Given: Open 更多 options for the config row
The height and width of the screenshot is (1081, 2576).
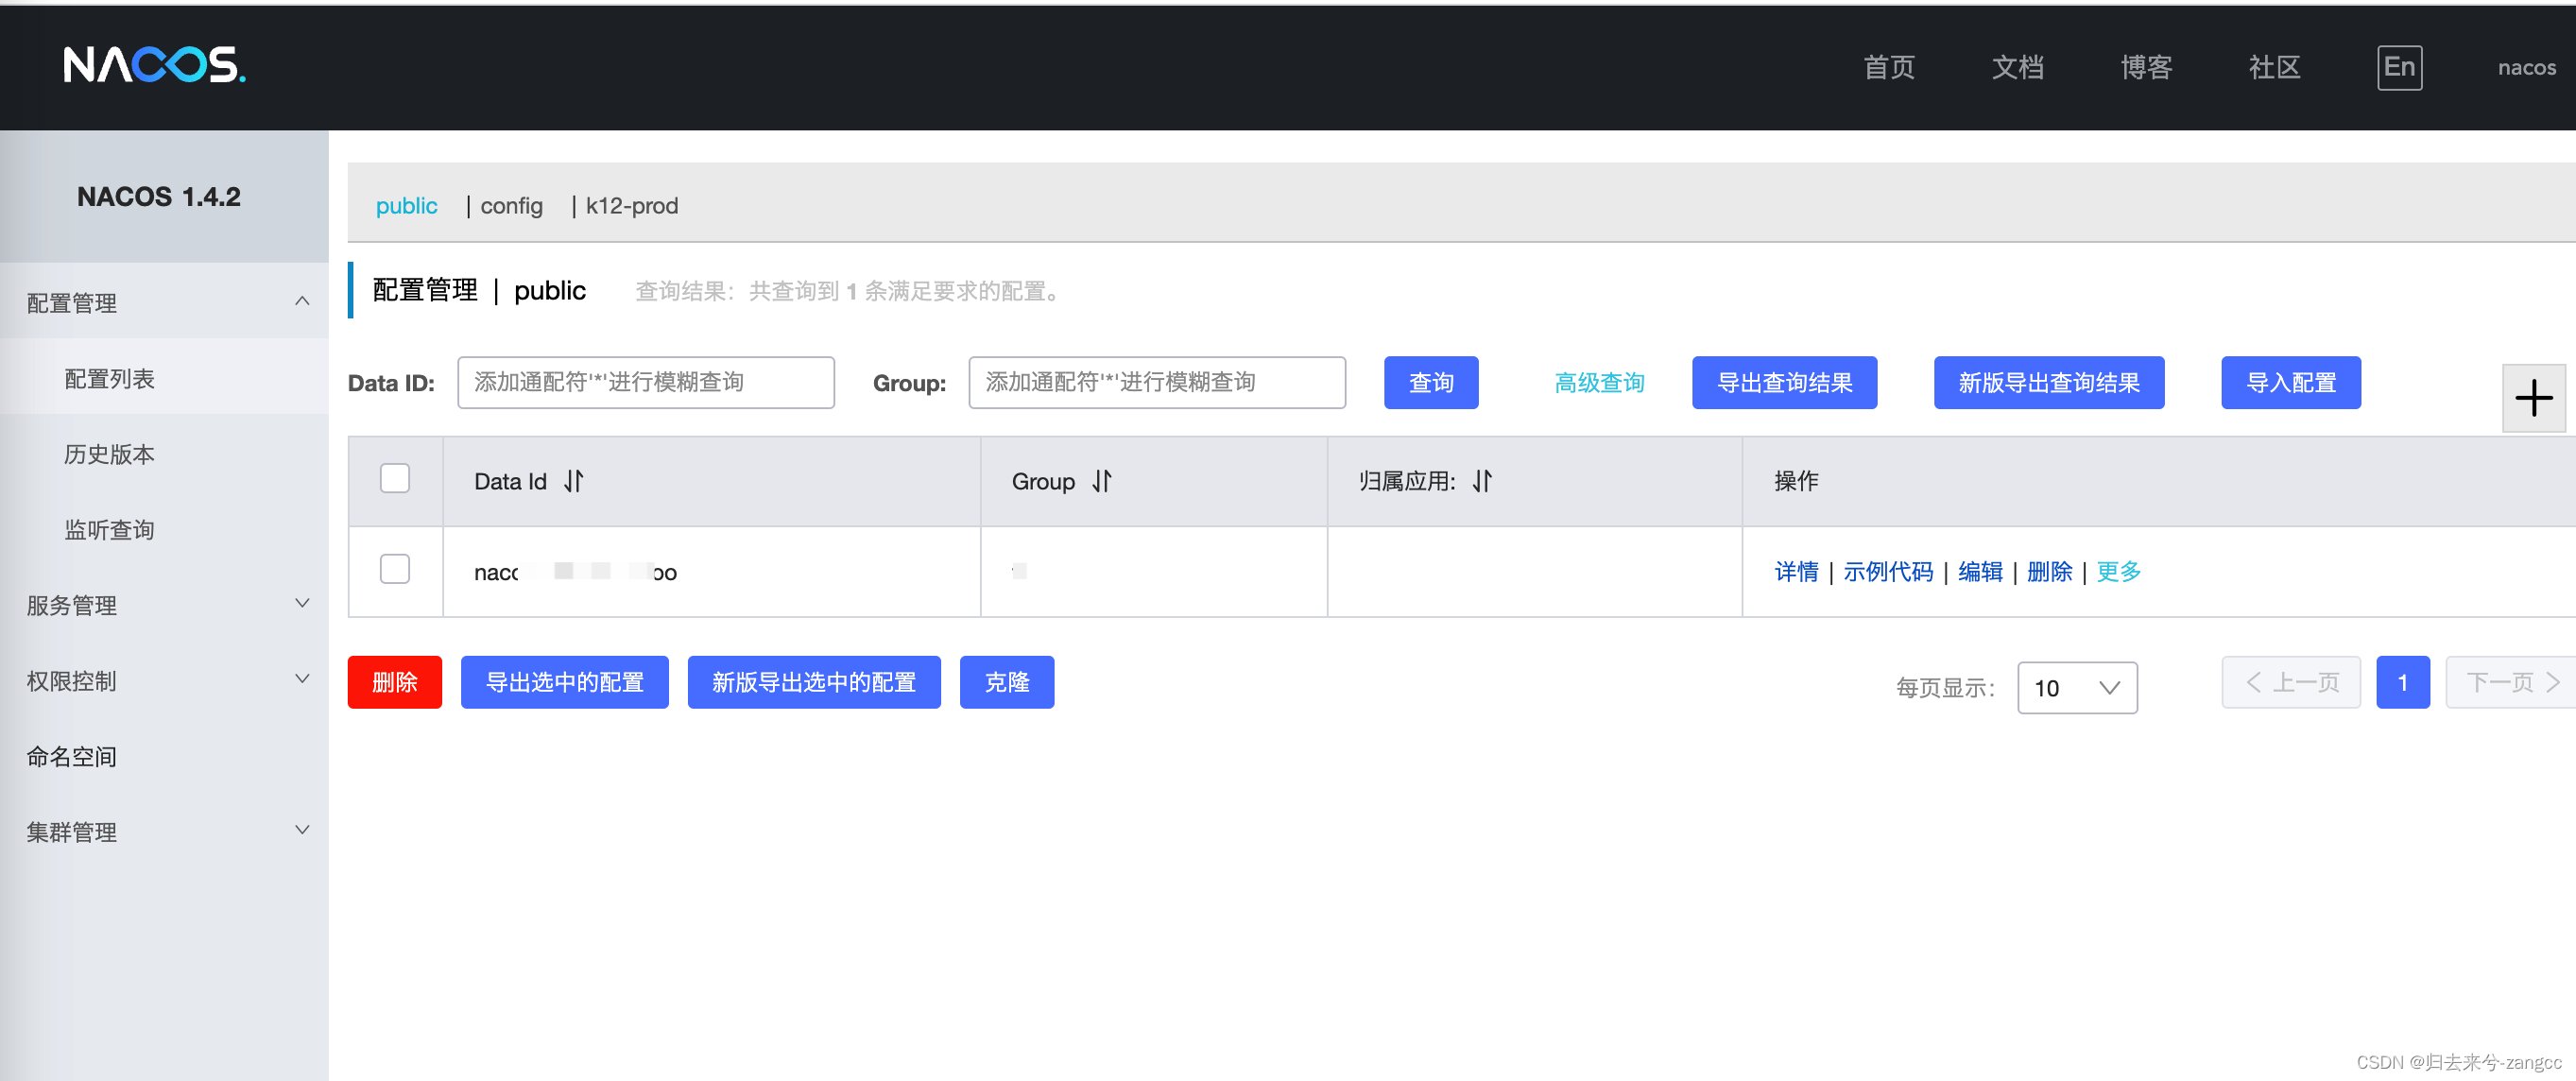Looking at the screenshot, I should [2118, 571].
